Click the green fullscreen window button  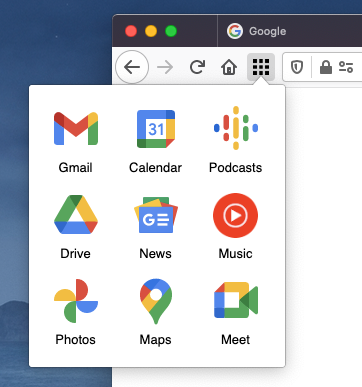171,31
